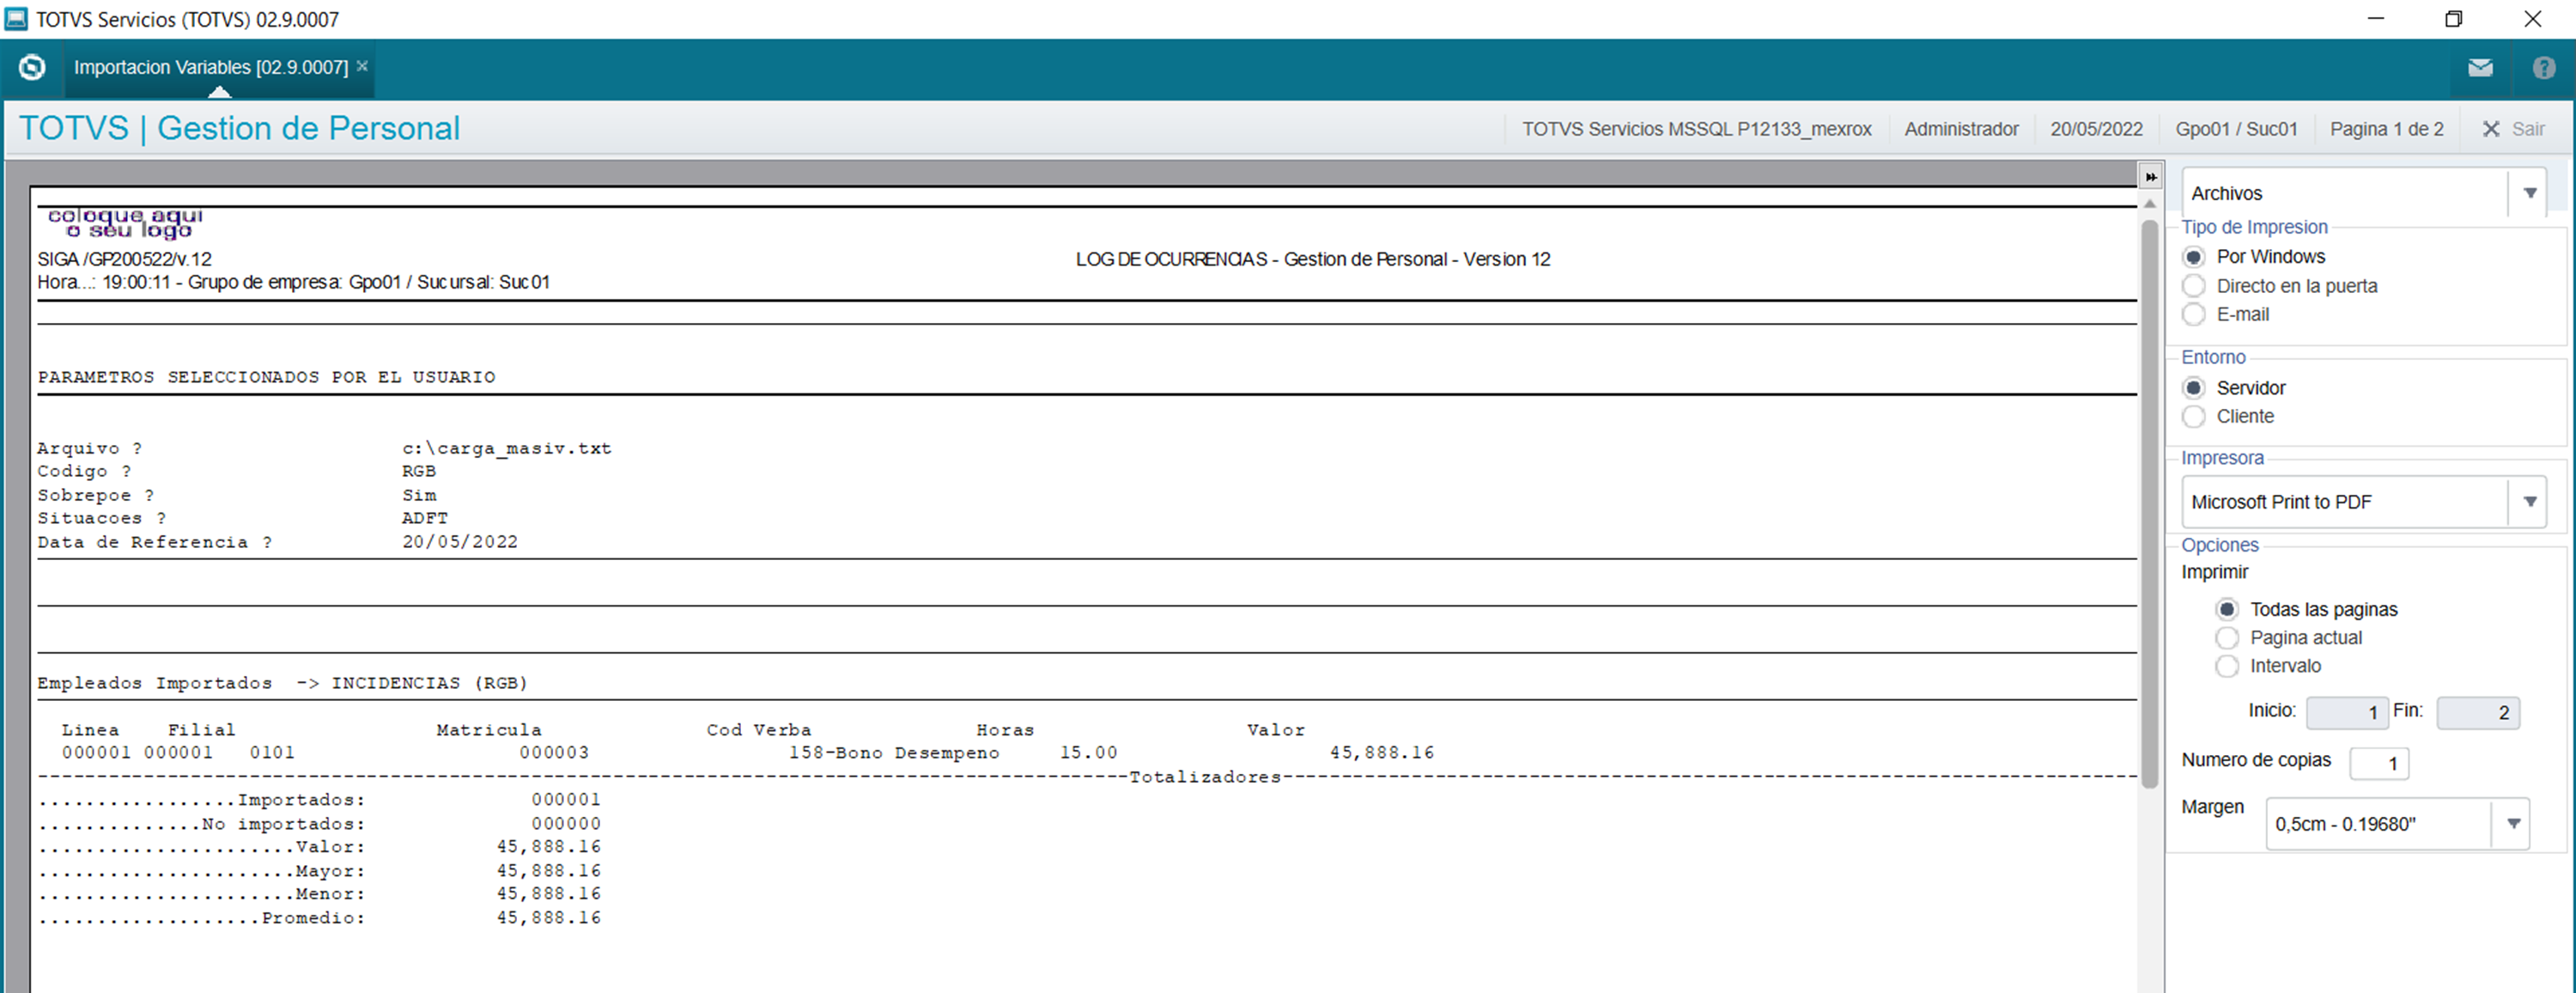The image size is (2576, 993).
Task: Click the c:\carga_masiv.txt file path
Action: pos(507,448)
